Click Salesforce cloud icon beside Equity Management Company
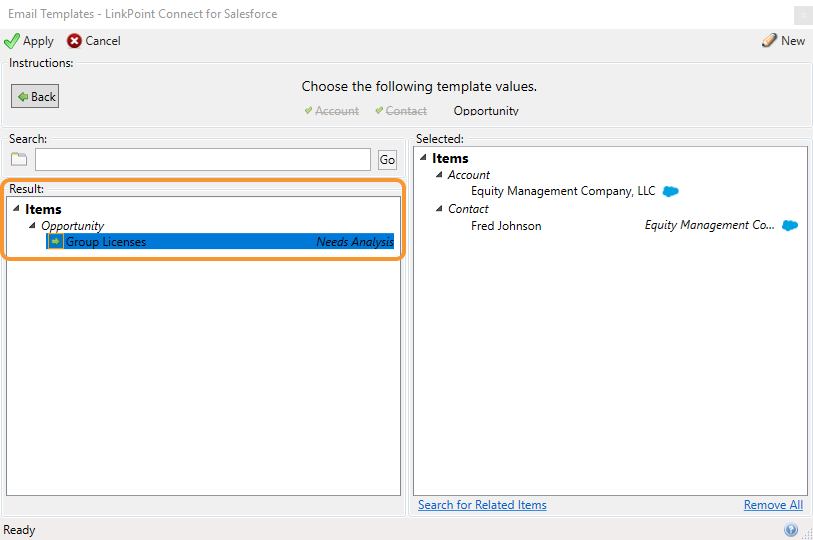The height and width of the screenshot is (540, 813). pyautogui.click(x=671, y=191)
